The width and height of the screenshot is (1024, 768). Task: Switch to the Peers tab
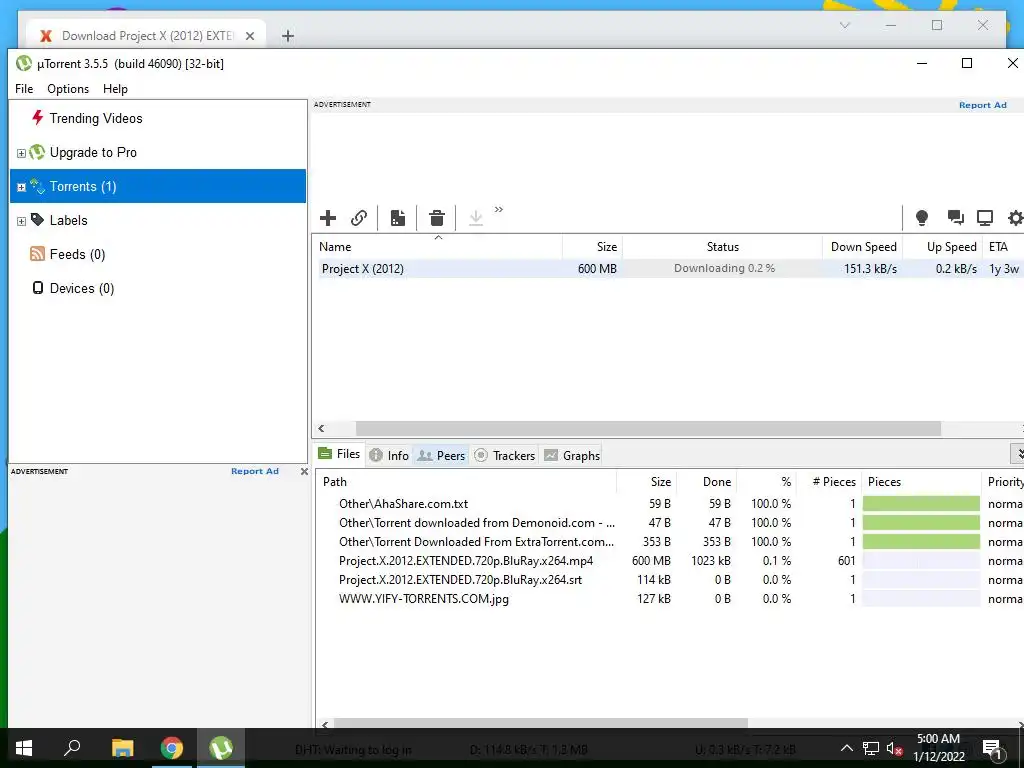pos(441,455)
